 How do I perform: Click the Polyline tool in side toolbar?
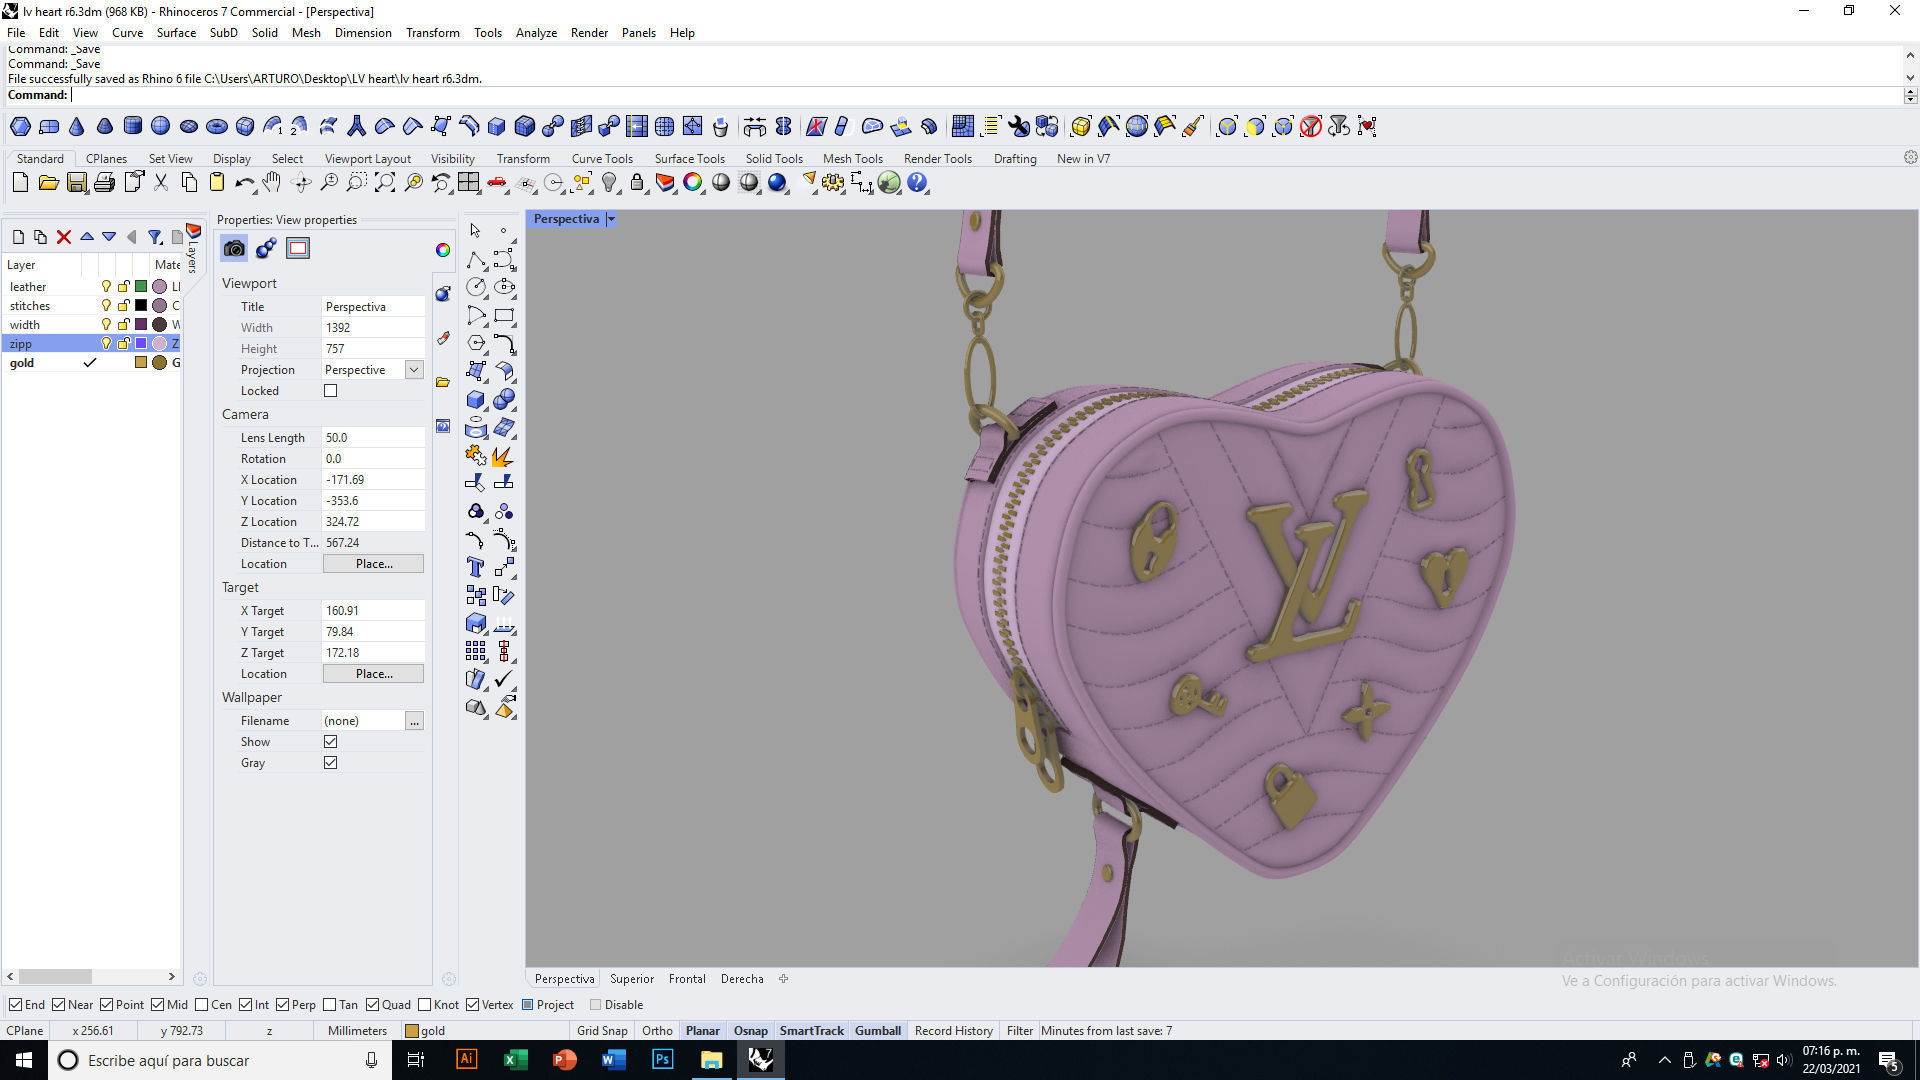(x=476, y=260)
